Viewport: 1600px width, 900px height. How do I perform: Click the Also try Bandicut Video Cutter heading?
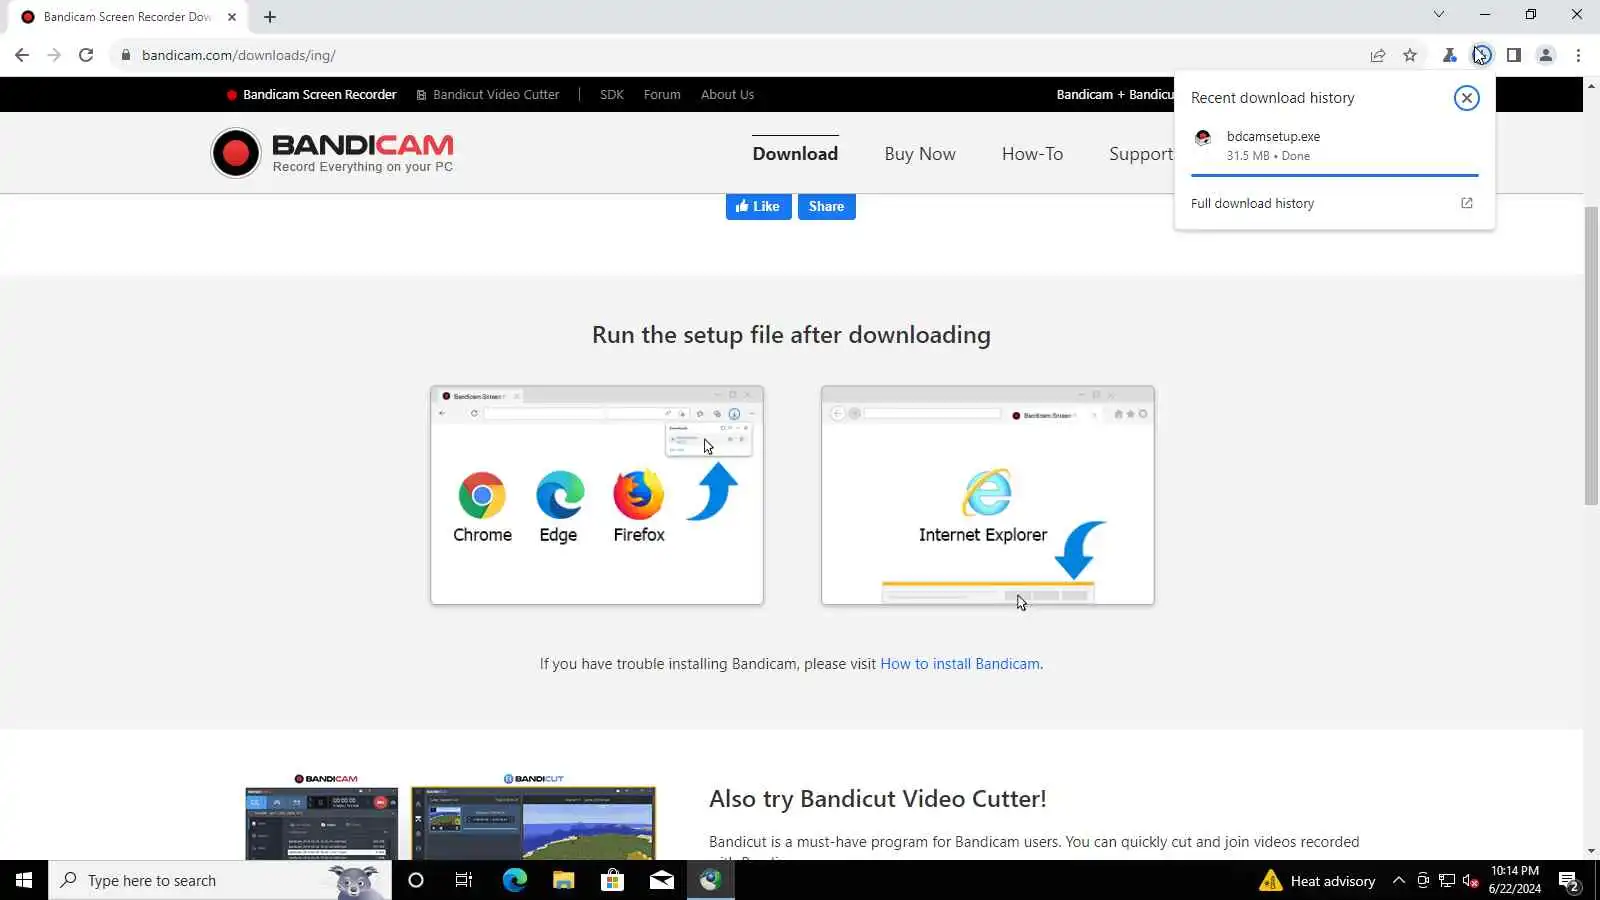[x=878, y=799]
